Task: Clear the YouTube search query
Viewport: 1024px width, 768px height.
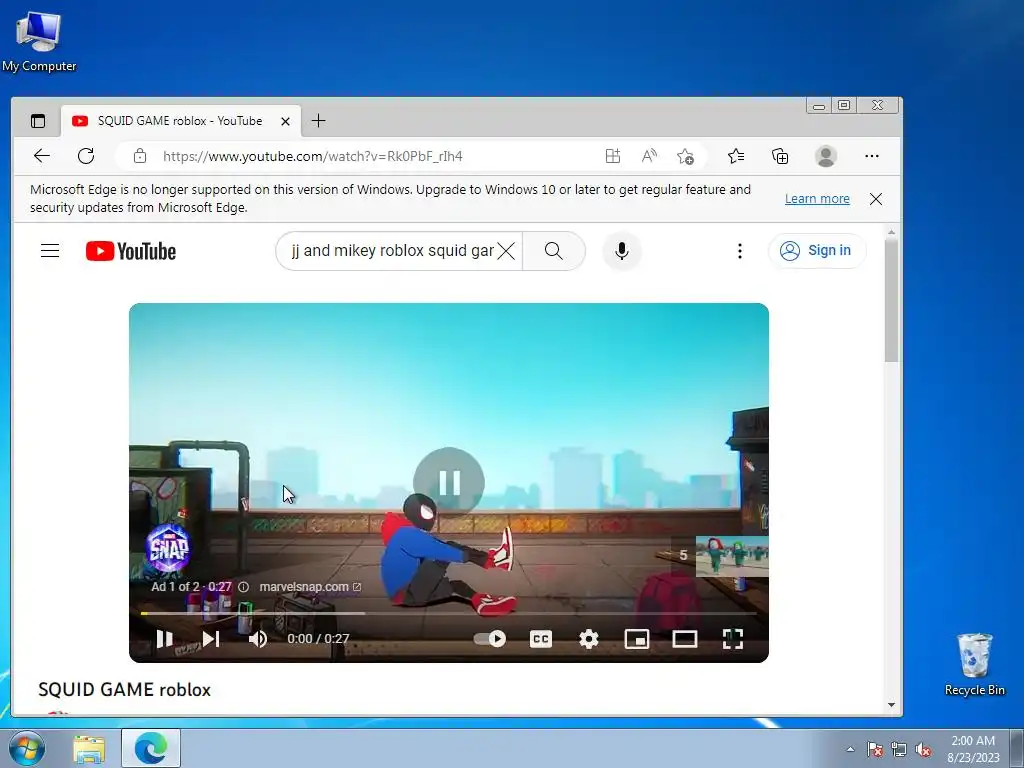Action: tap(506, 251)
